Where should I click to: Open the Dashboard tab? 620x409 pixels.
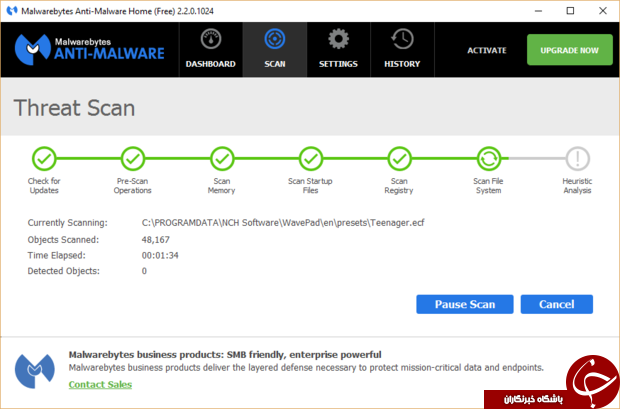click(x=211, y=49)
